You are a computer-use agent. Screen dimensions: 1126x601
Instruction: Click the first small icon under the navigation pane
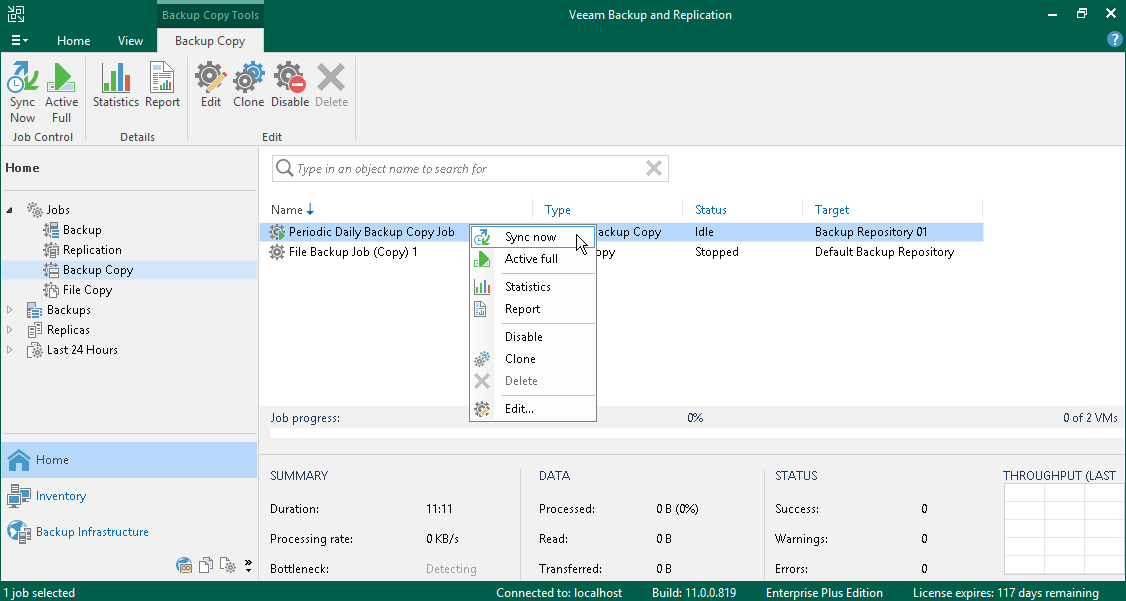(185, 566)
